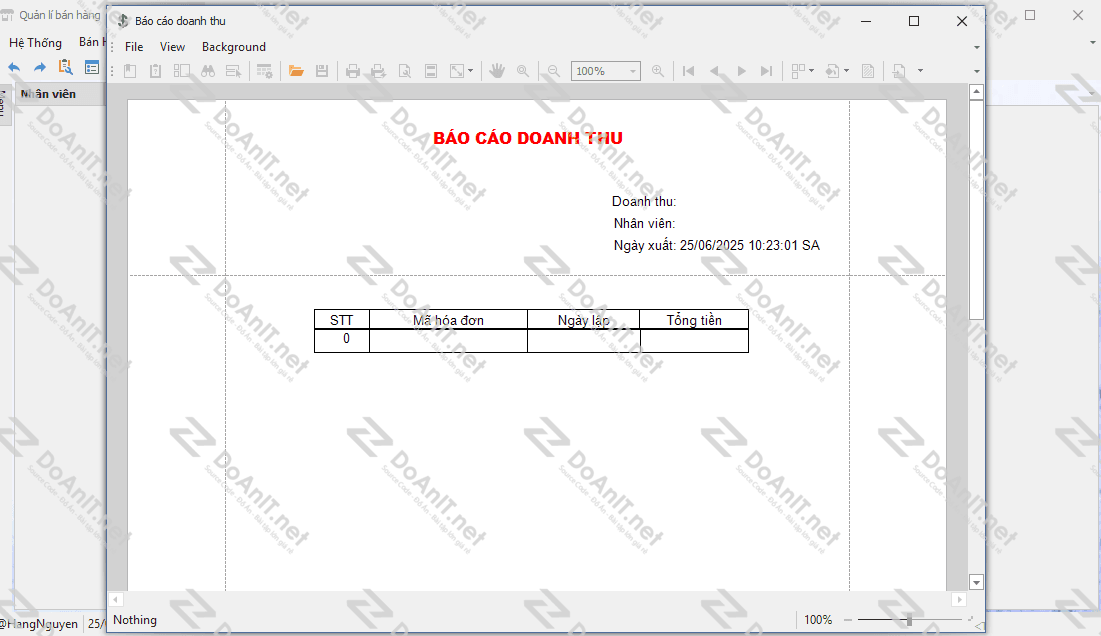Open the Header and Footer editor
The image size is (1101, 636).
point(431,71)
